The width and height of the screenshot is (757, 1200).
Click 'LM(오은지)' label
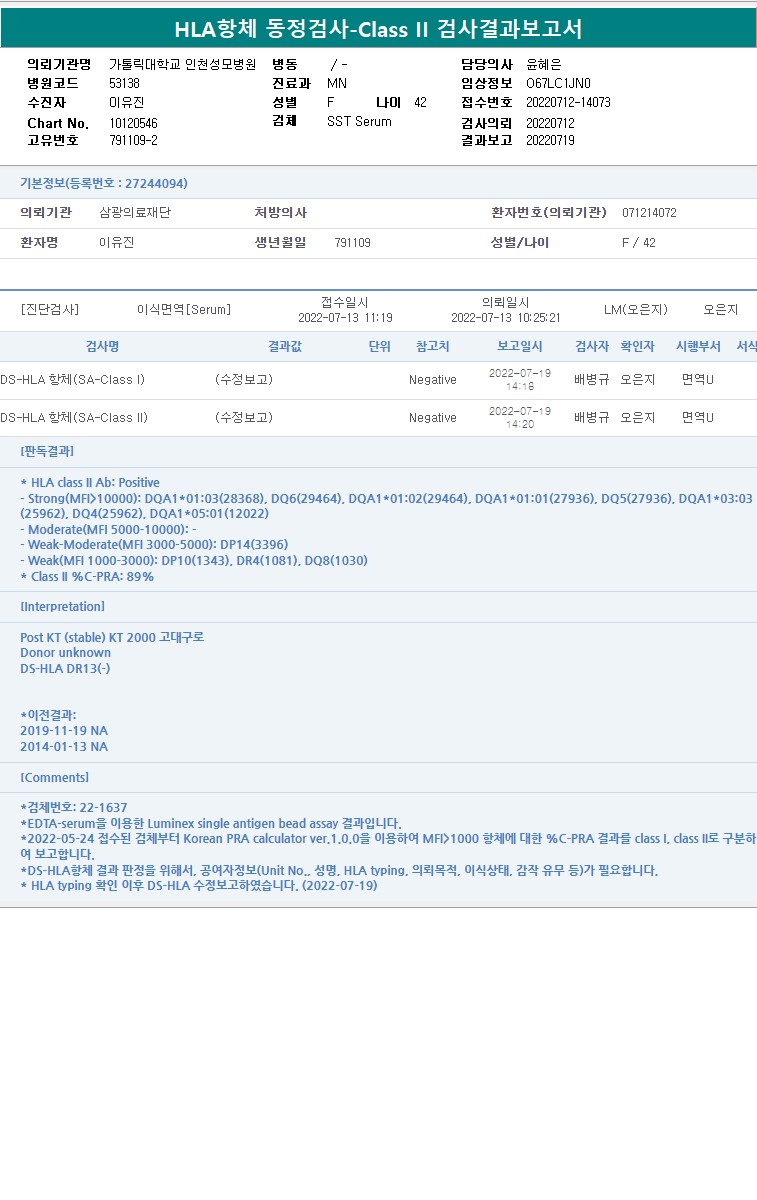coord(636,310)
